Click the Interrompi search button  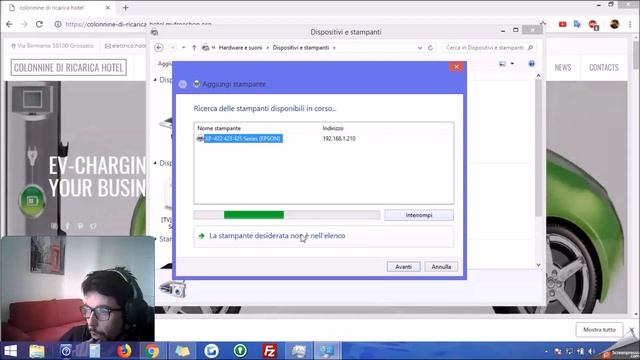click(419, 215)
